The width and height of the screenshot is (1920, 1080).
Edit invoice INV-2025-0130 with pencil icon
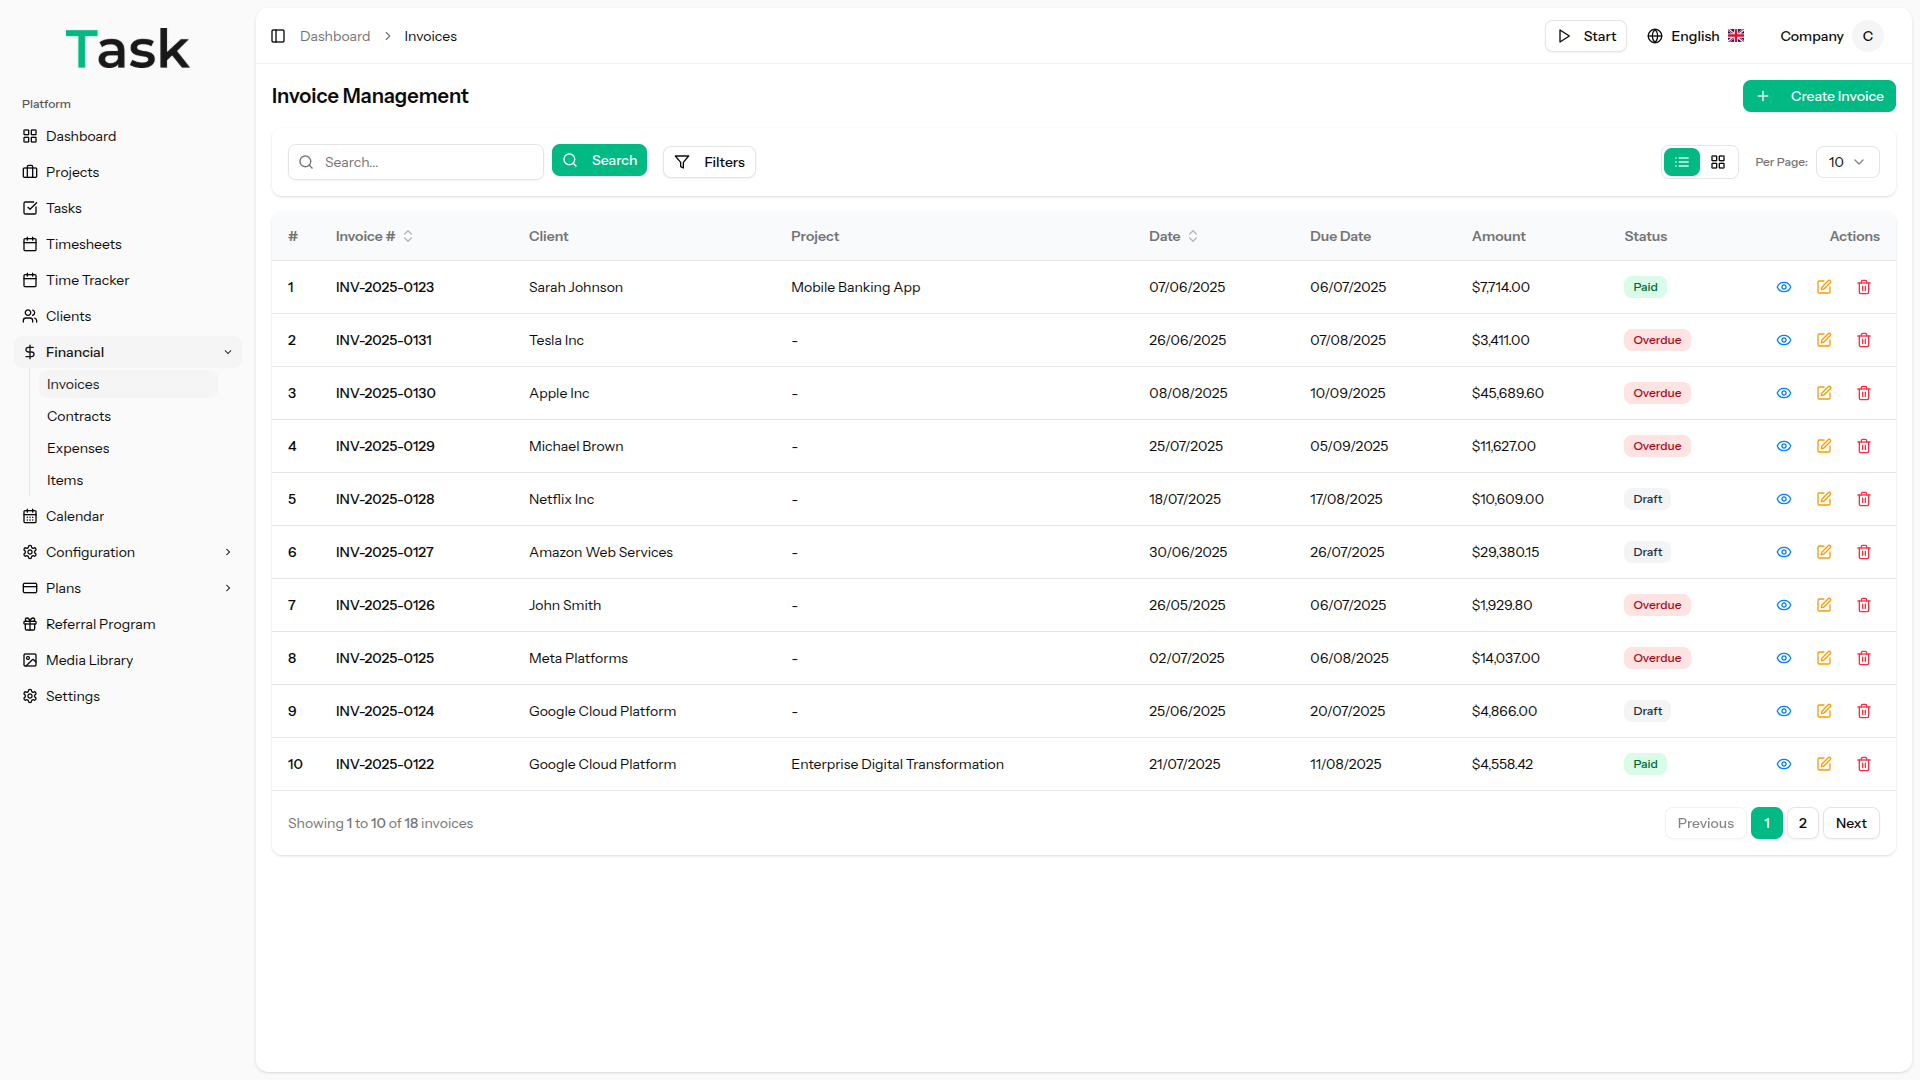tap(1823, 393)
